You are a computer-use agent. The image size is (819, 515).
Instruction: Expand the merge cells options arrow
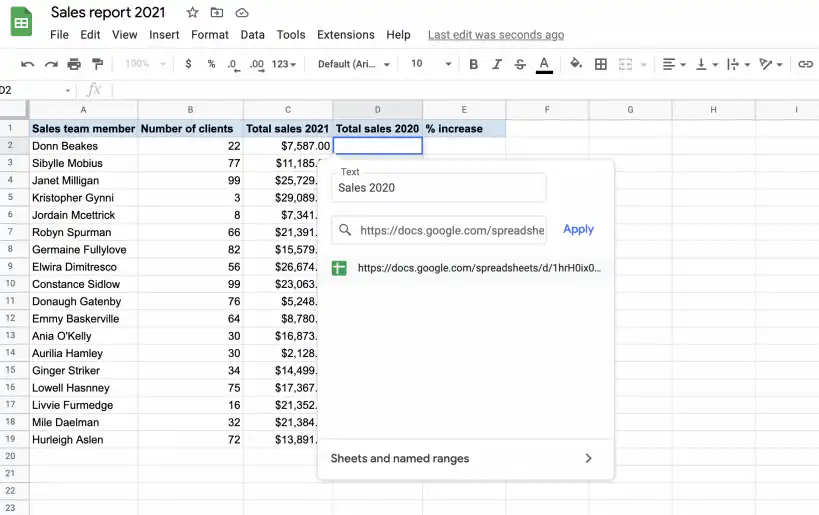click(644, 65)
